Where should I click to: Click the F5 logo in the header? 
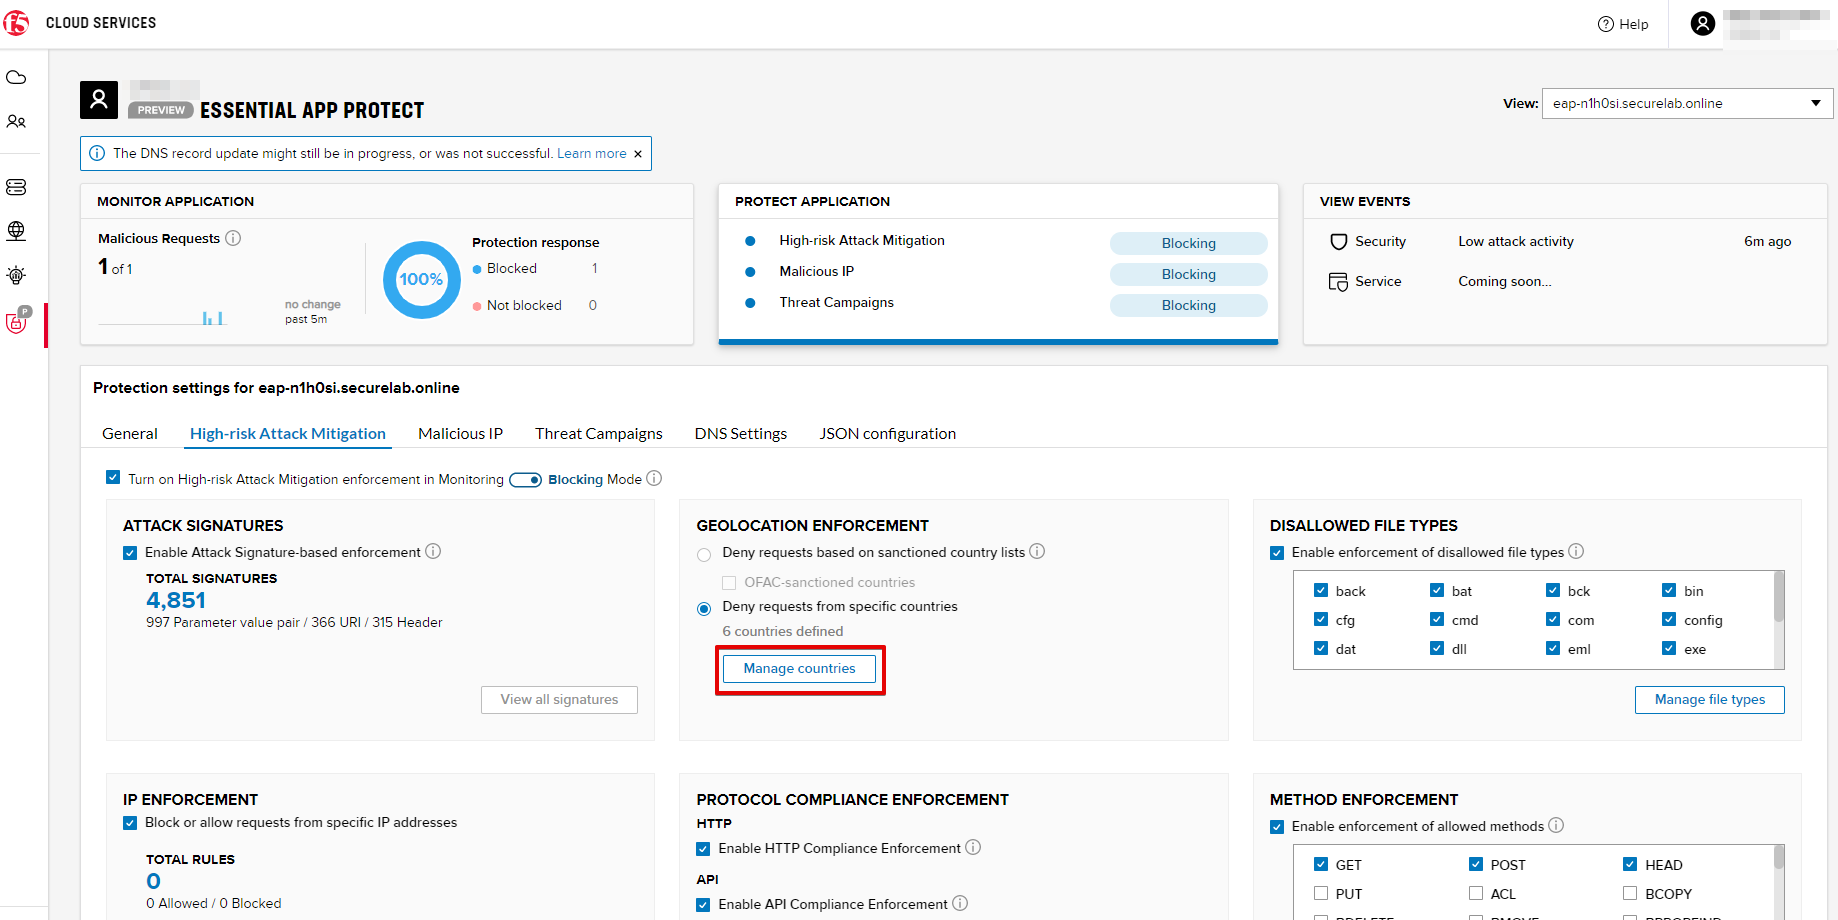pos(17,23)
